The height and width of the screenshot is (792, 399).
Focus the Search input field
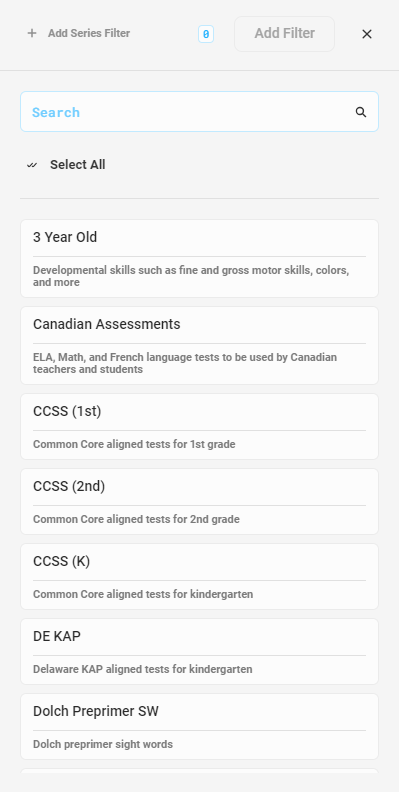point(200,112)
